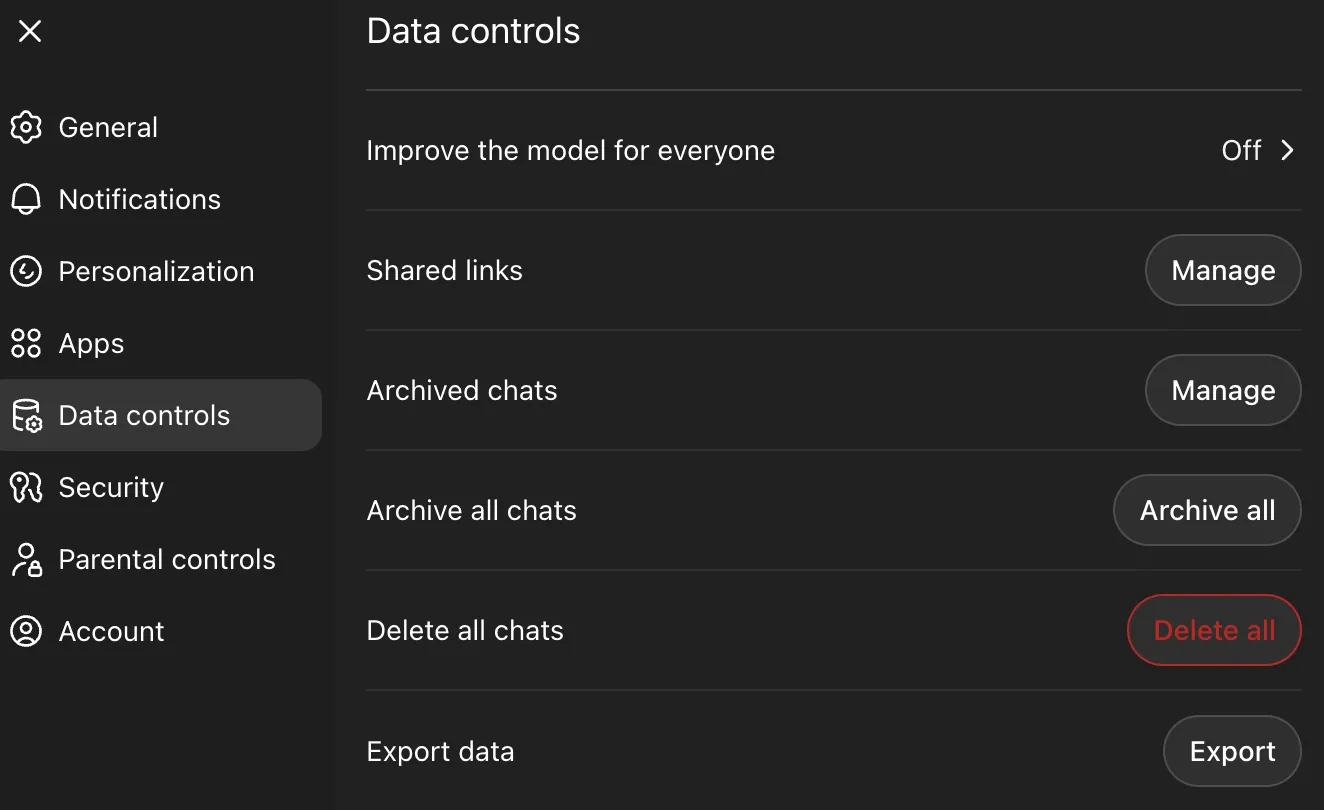This screenshot has width=1324, height=810.
Task: Select the Personalization menu label
Action: pyautogui.click(x=156, y=271)
